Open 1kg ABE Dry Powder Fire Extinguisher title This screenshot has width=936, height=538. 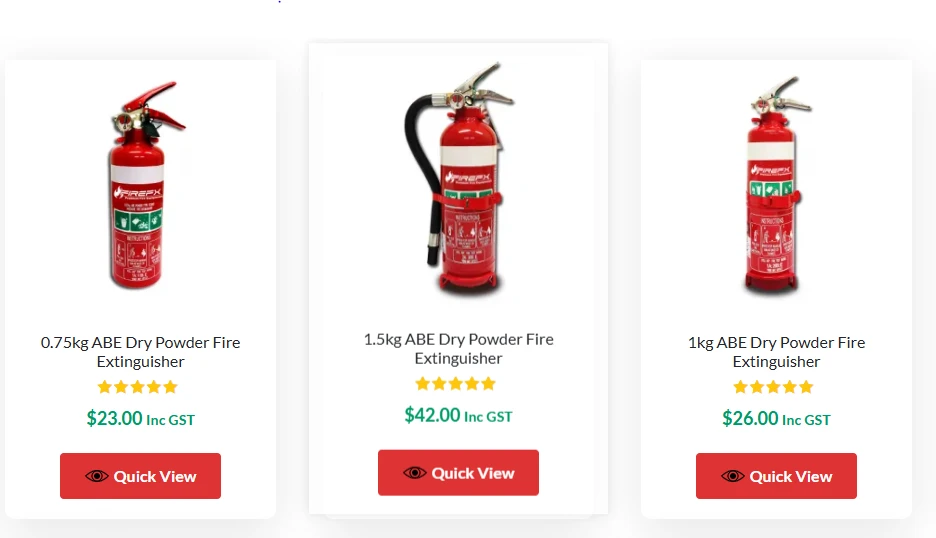[776, 352]
